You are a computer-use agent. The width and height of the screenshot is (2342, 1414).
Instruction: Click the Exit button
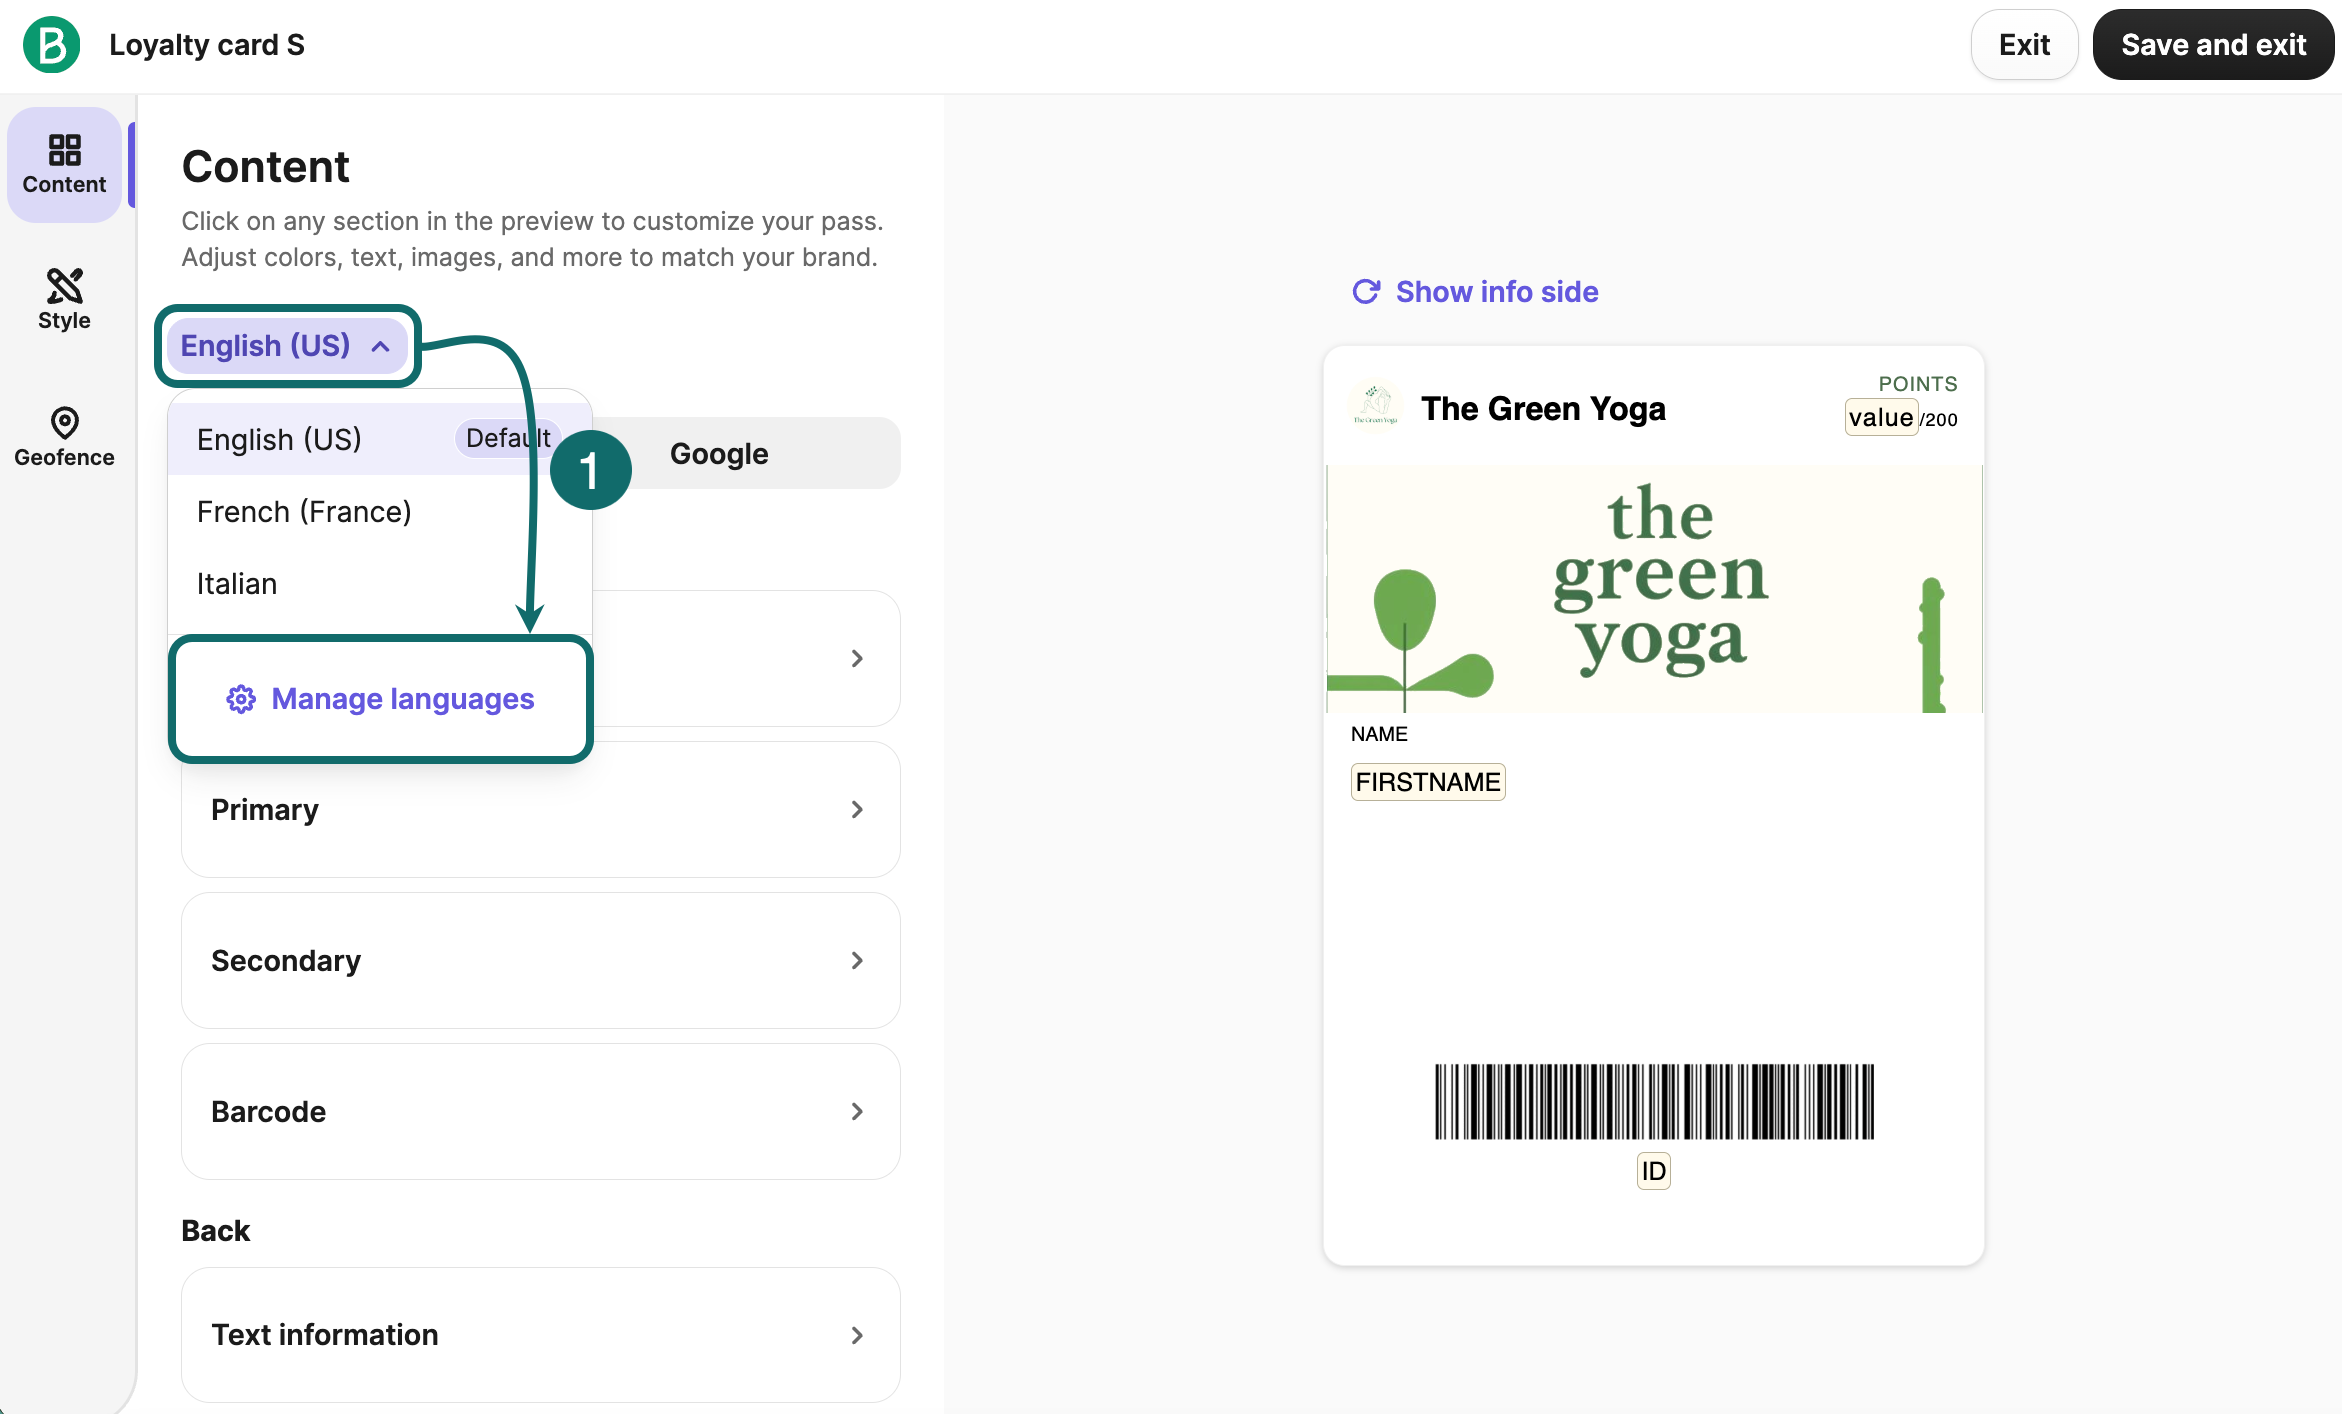tap(2024, 45)
